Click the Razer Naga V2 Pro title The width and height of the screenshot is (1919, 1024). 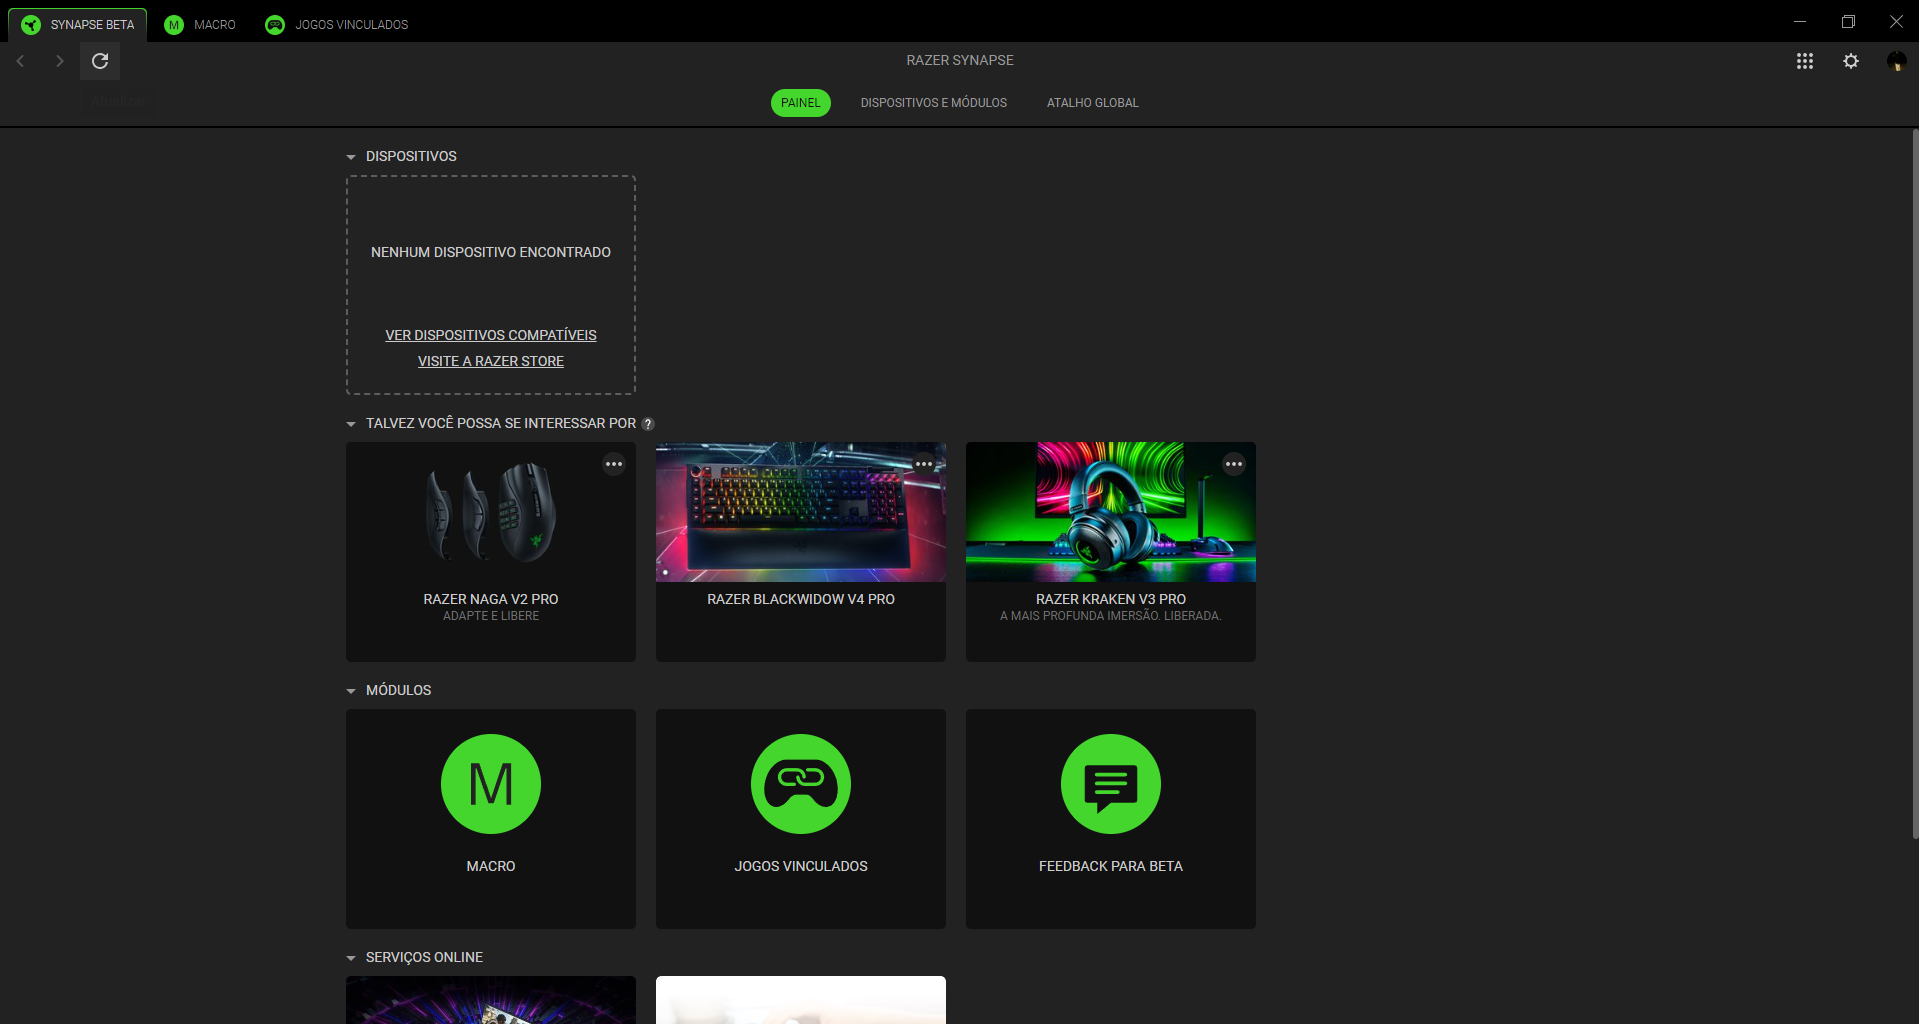point(491,599)
